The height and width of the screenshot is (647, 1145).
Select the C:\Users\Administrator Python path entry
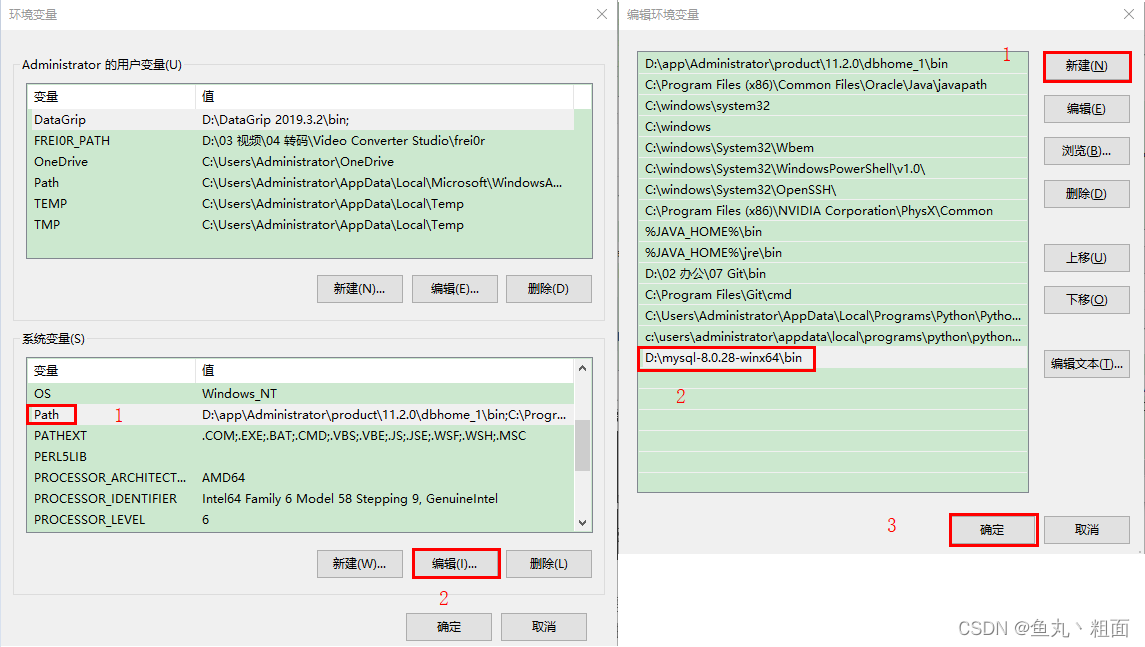832,316
